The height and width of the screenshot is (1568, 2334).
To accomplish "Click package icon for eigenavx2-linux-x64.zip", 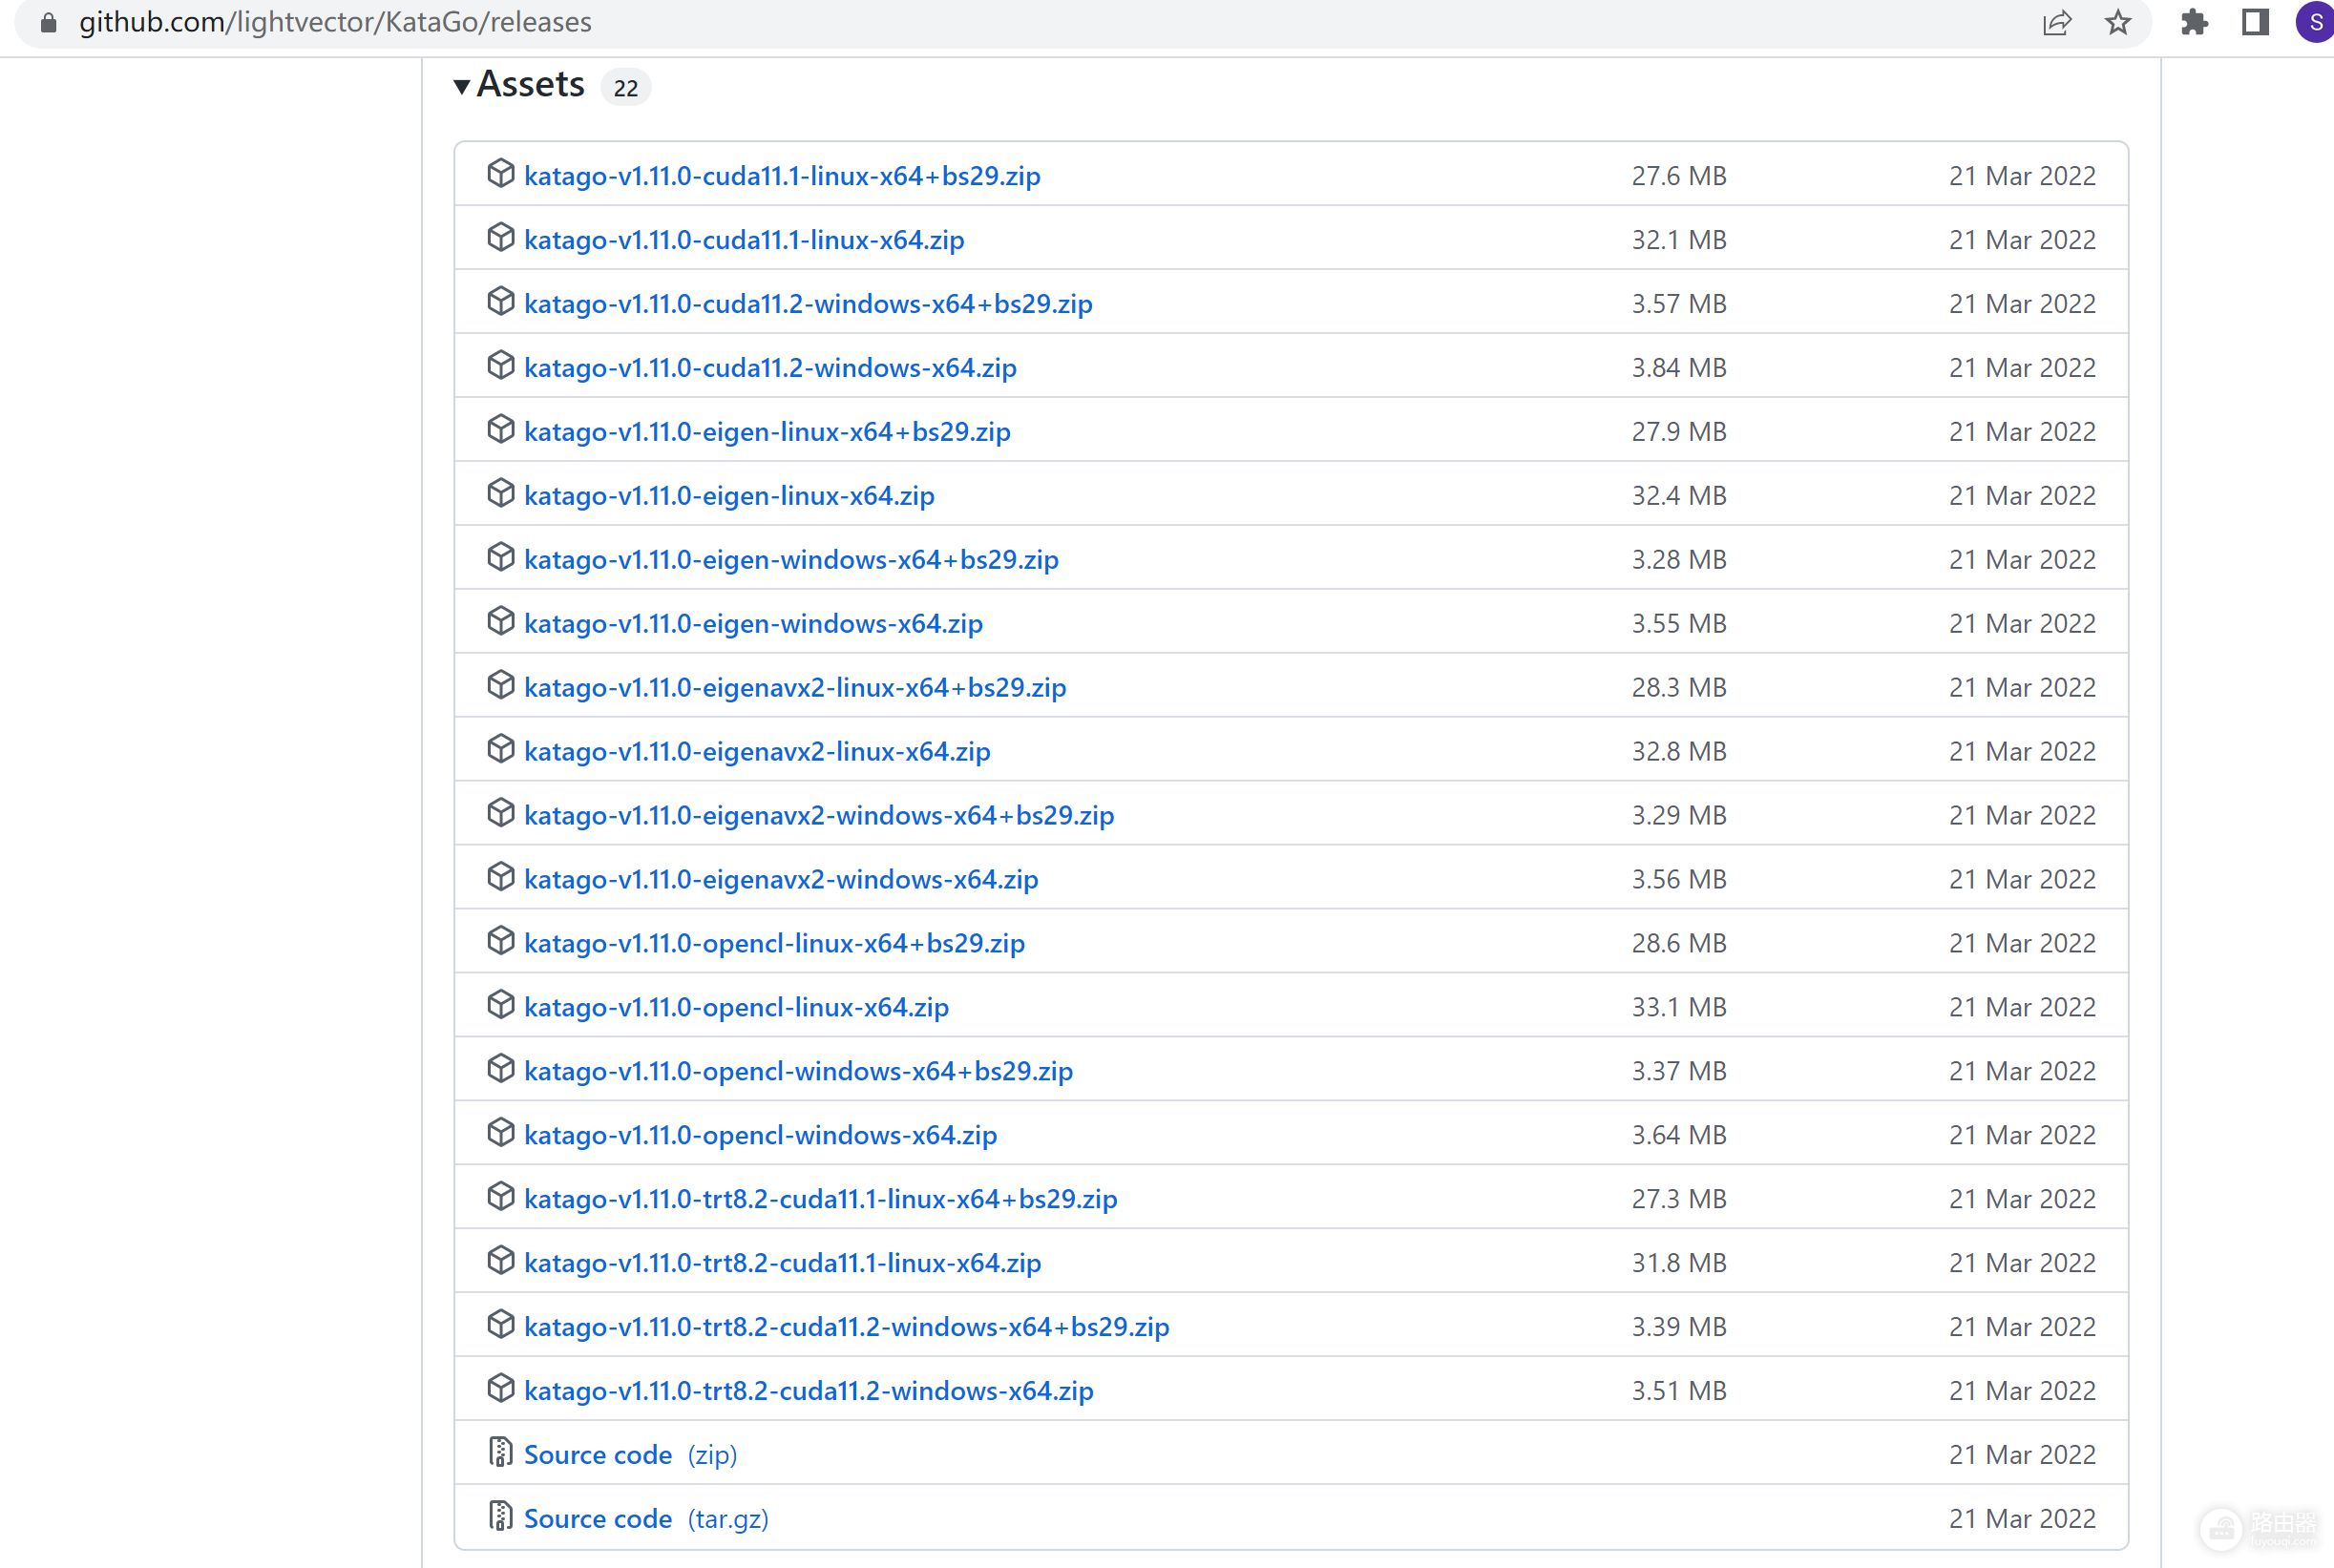I will 500,750.
